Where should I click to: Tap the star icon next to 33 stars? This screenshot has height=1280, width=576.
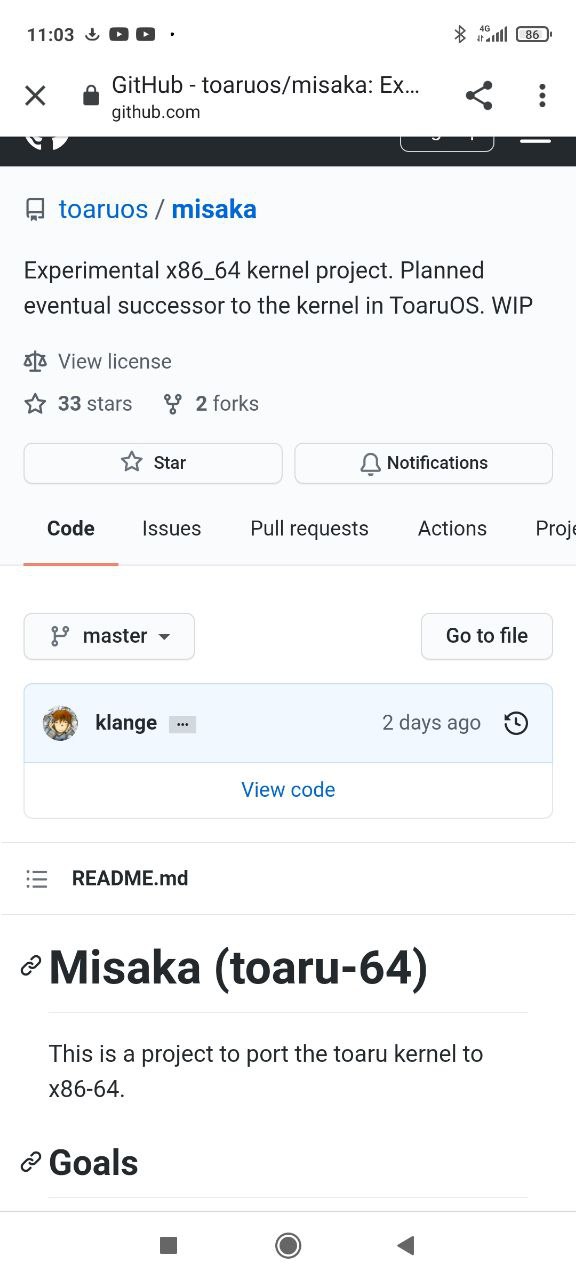coord(35,404)
